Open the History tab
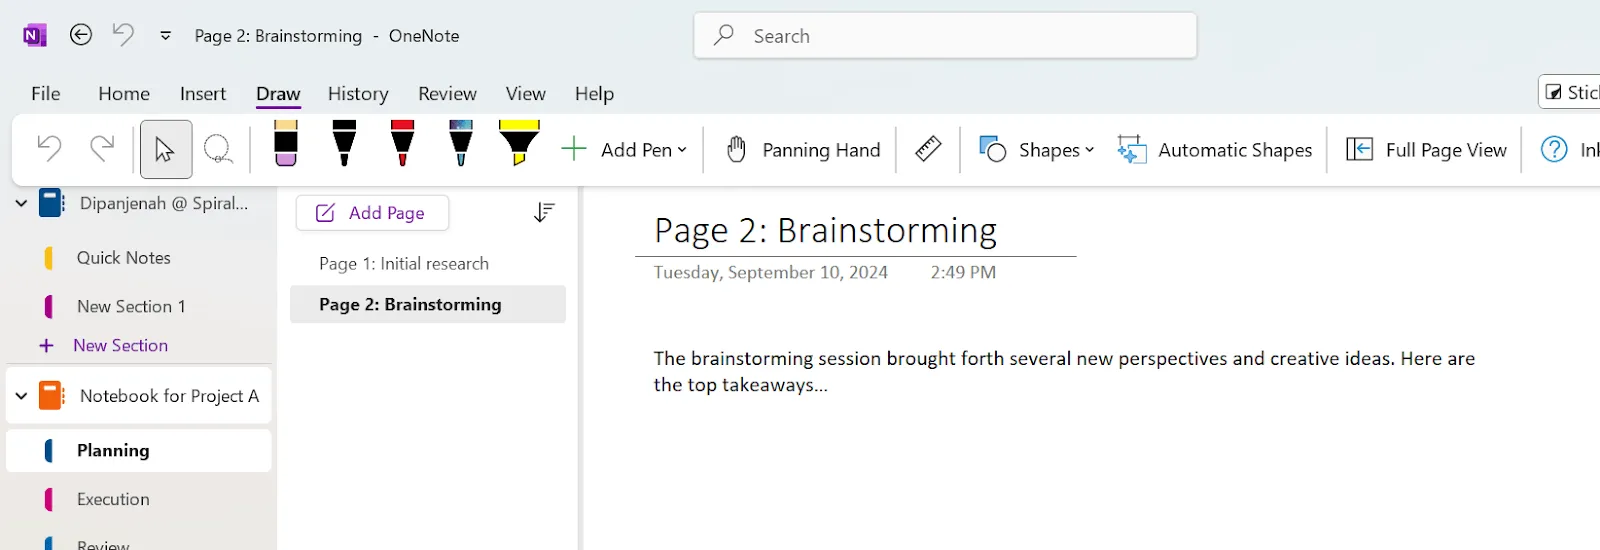Image resolution: width=1600 pixels, height=550 pixels. point(358,93)
